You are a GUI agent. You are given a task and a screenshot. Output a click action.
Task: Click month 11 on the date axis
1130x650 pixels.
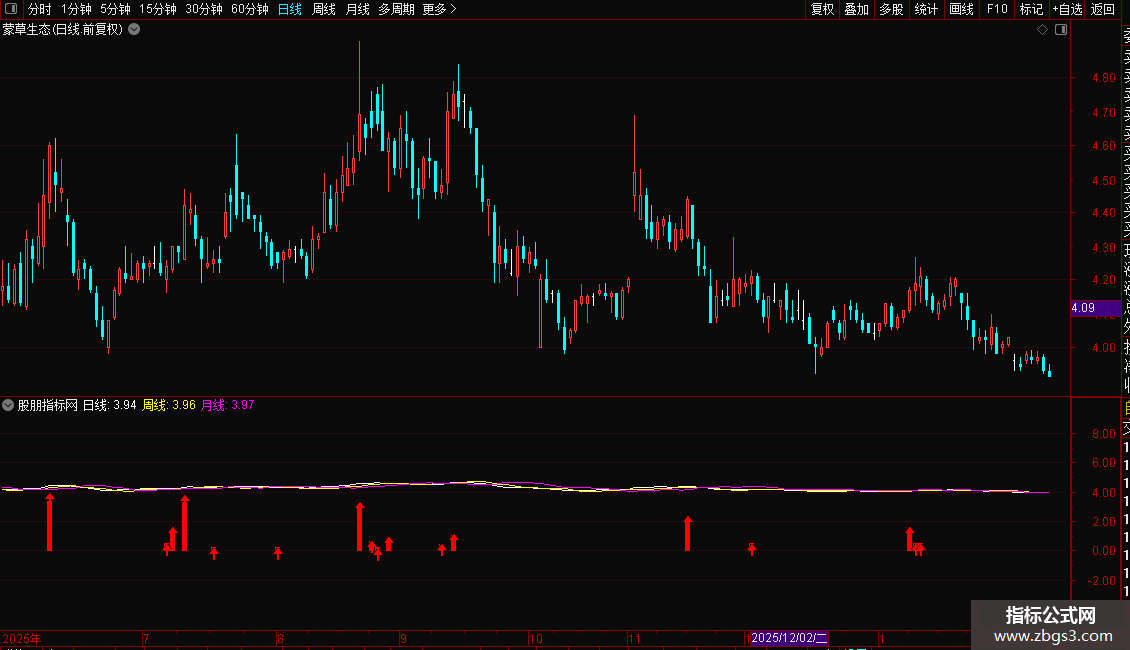(634, 638)
